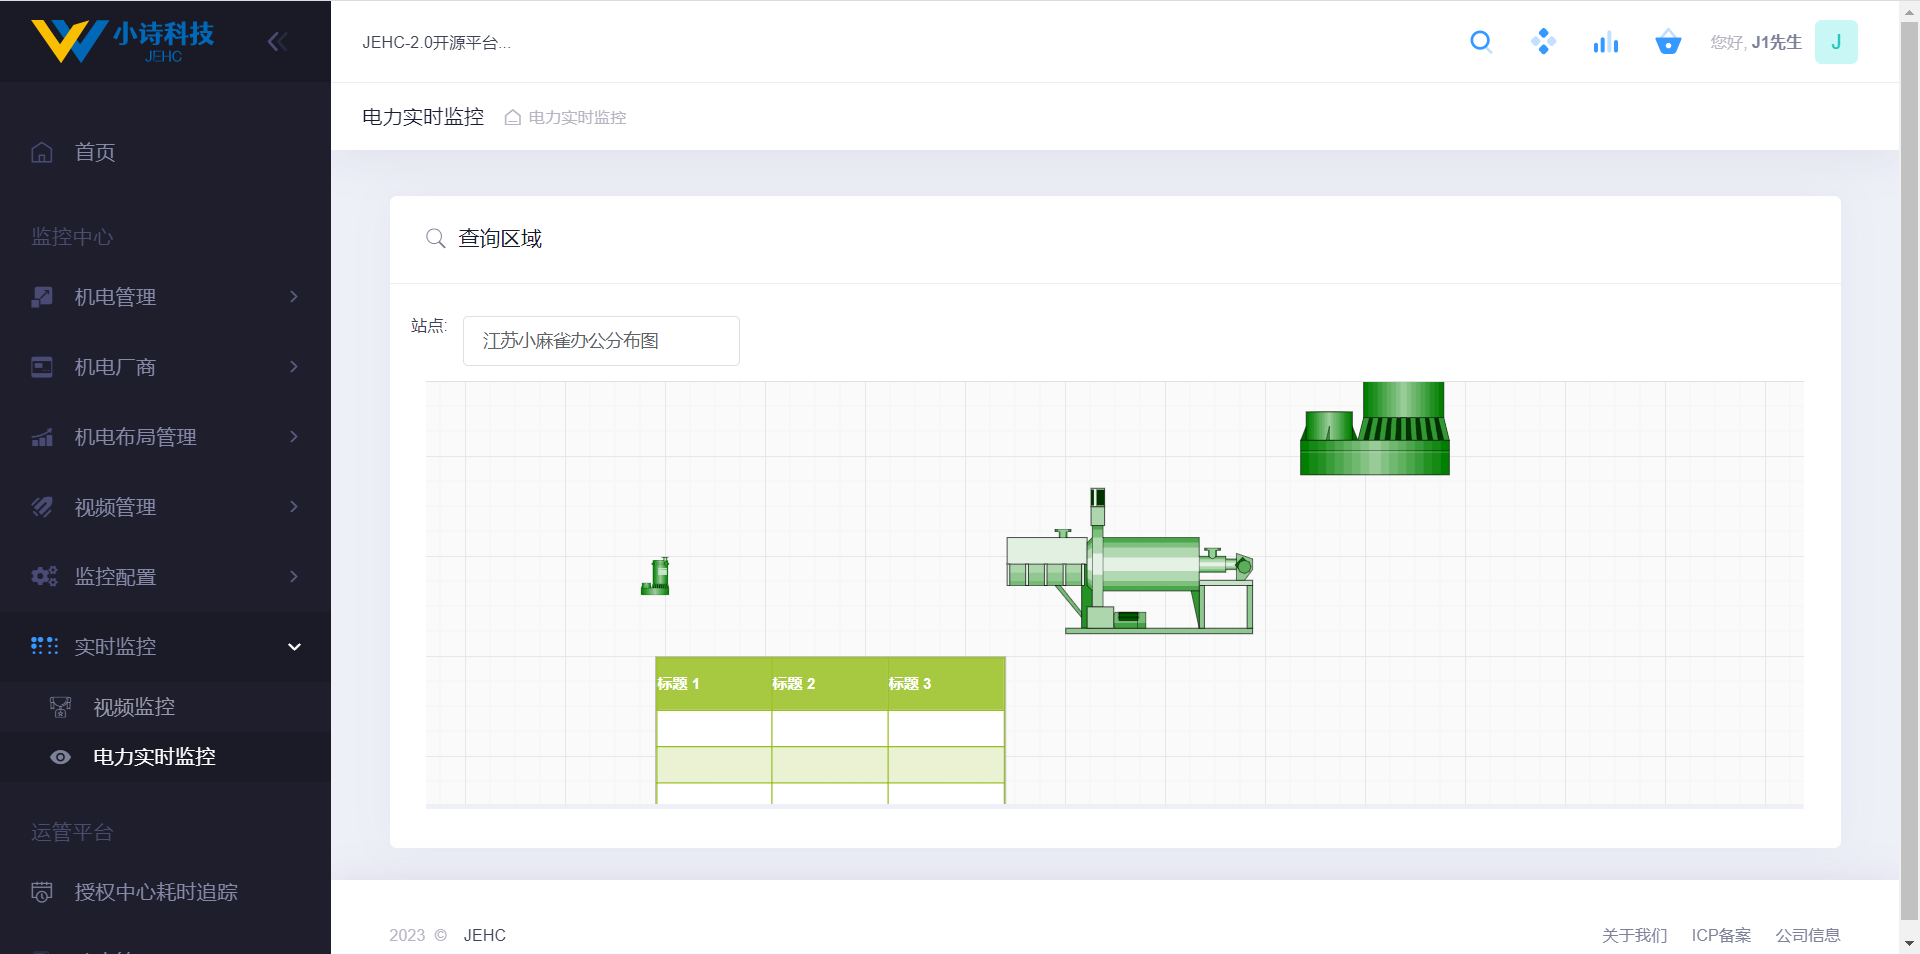Select the small green pump device
Image resolution: width=1920 pixels, height=954 pixels.
[x=656, y=577]
